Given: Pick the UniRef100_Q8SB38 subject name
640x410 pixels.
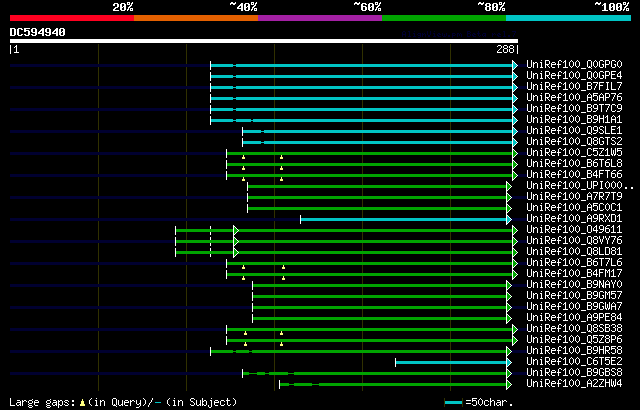Looking at the screenshot, I should pyautogui.click(x=574, y=329).
